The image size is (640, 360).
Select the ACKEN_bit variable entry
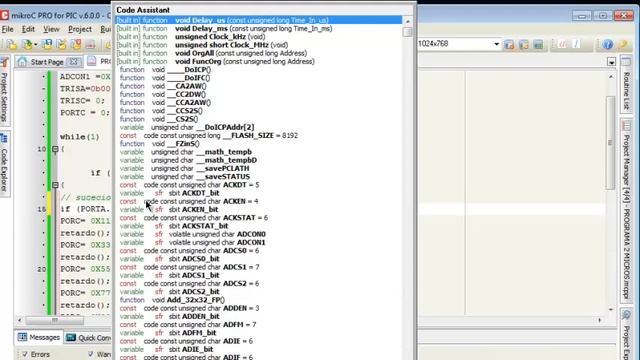click(259, 209)
